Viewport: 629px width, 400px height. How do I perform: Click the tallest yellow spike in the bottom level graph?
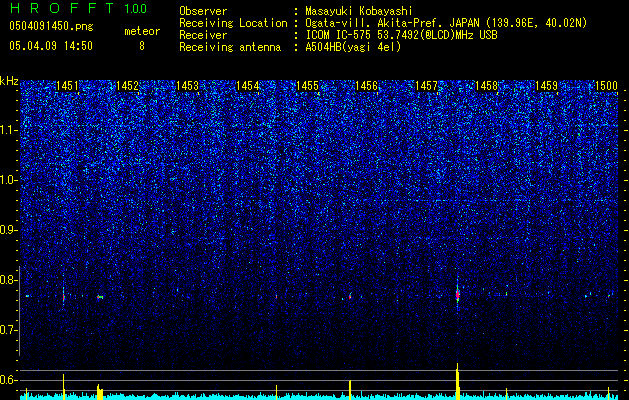pos(457,381)
